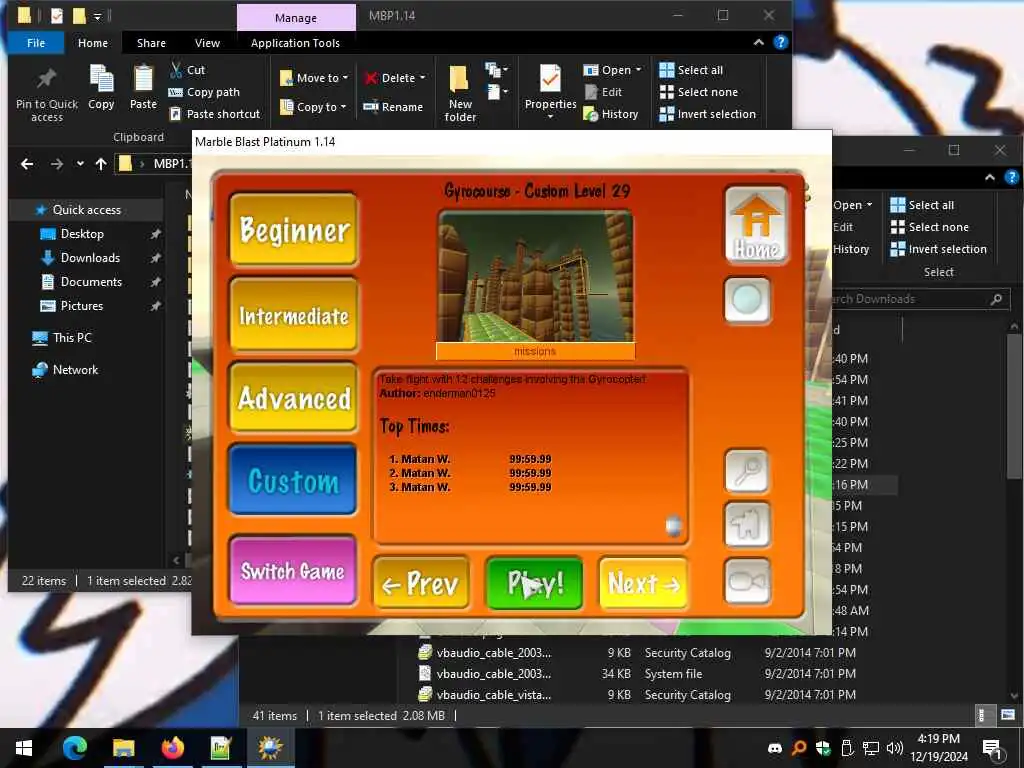The height and width of the screenshot is (768, 1024).
Task: Click History in MBP1.14 ribbon
Action: 611,114
